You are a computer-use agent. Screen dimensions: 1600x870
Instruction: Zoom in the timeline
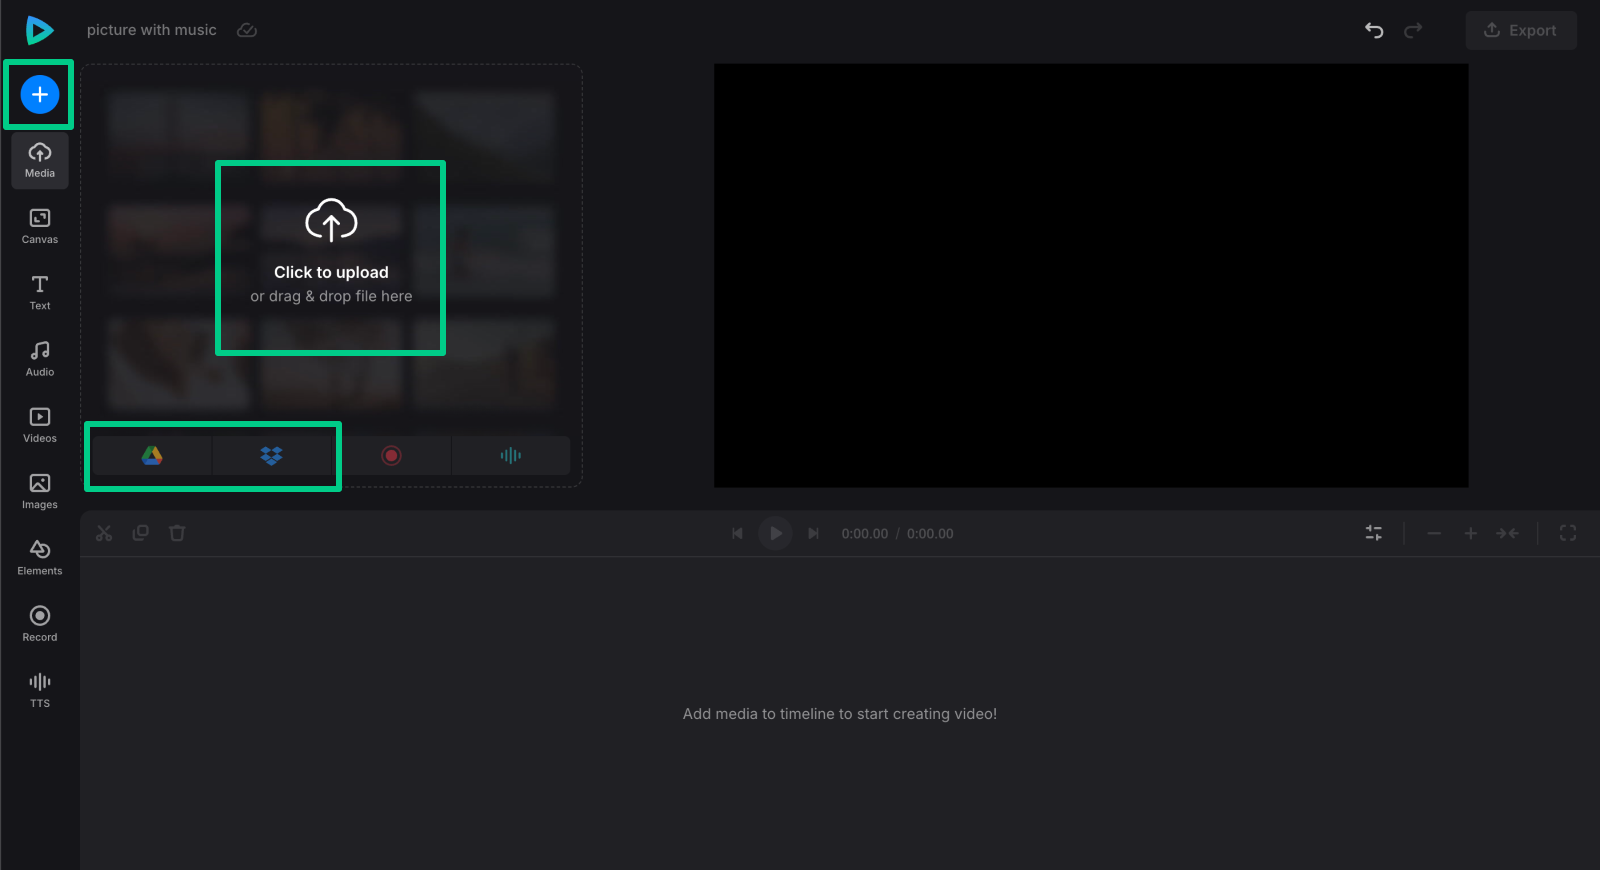[1471, 533]
